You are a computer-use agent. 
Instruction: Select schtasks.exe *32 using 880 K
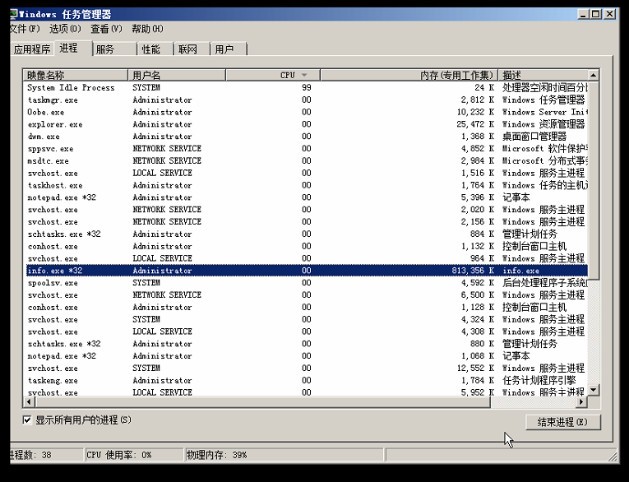click(x=306, y=344)
